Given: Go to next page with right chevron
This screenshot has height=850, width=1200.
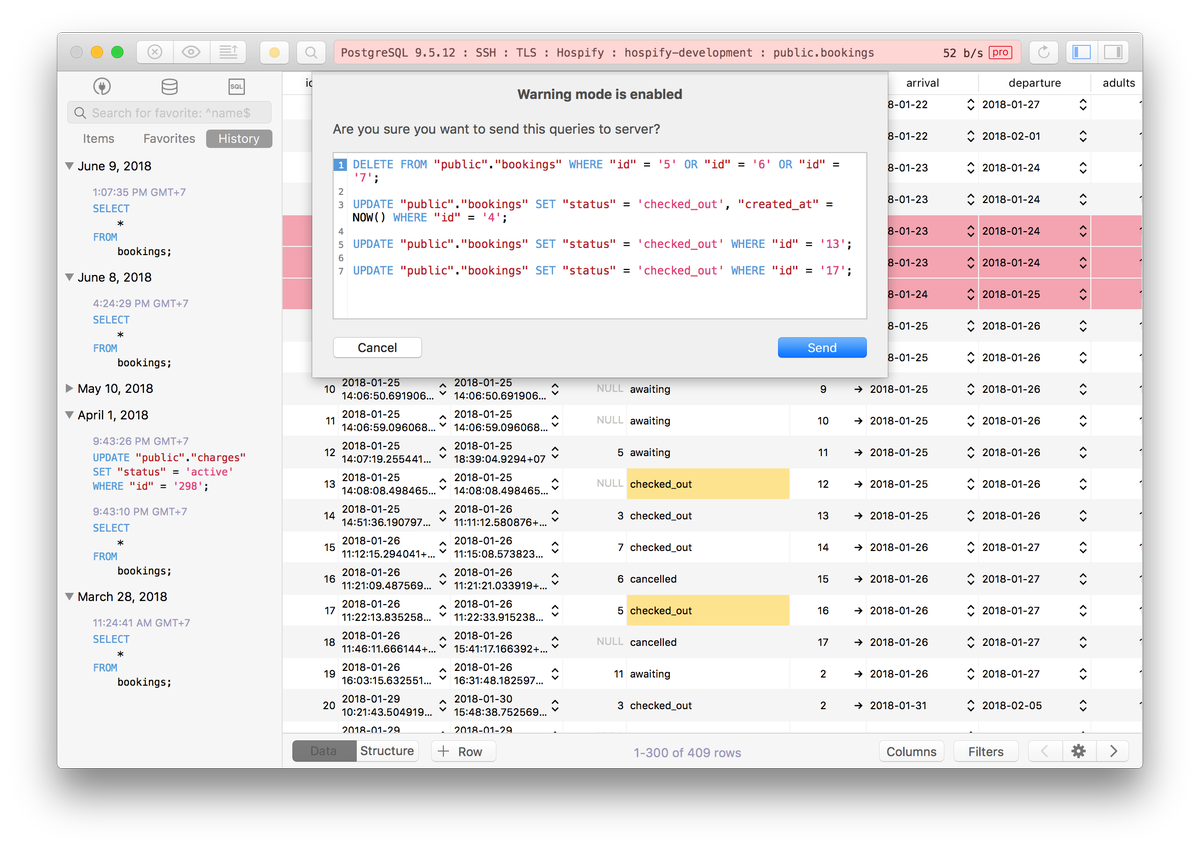Looking at the screenshot, I should click(x=1113, y=751).
